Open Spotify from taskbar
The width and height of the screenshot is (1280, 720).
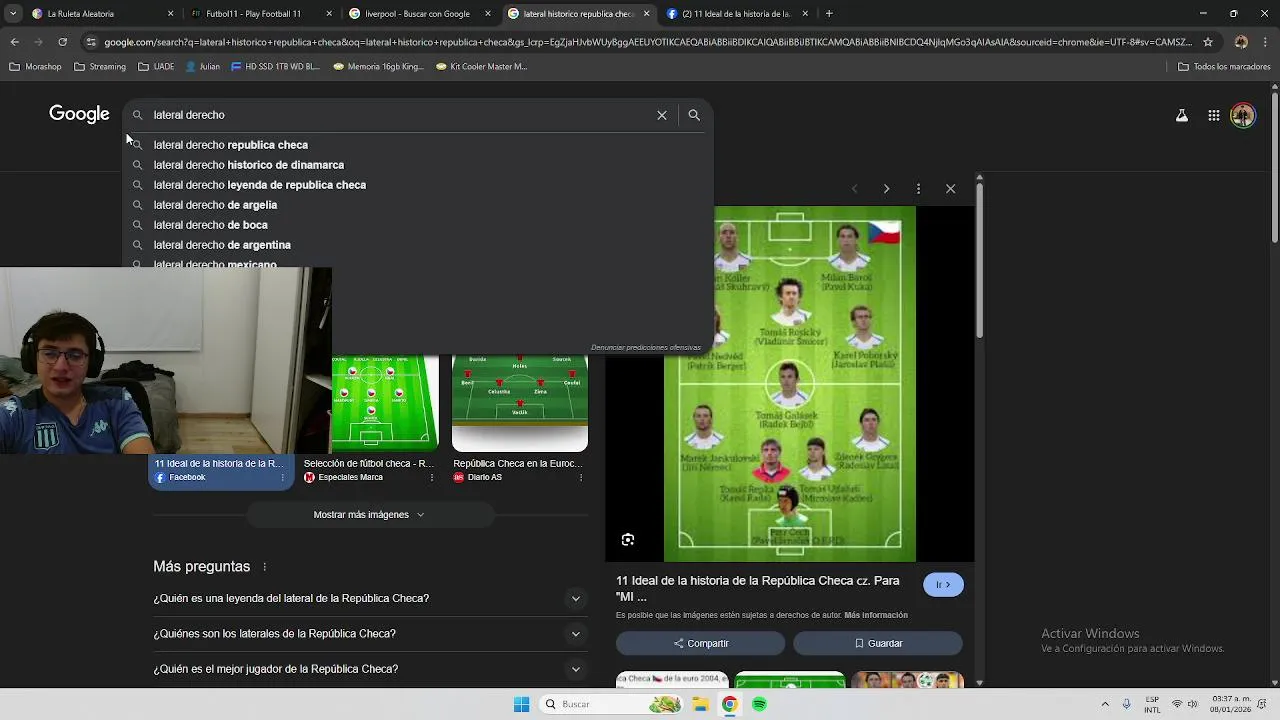click(760, 704)
